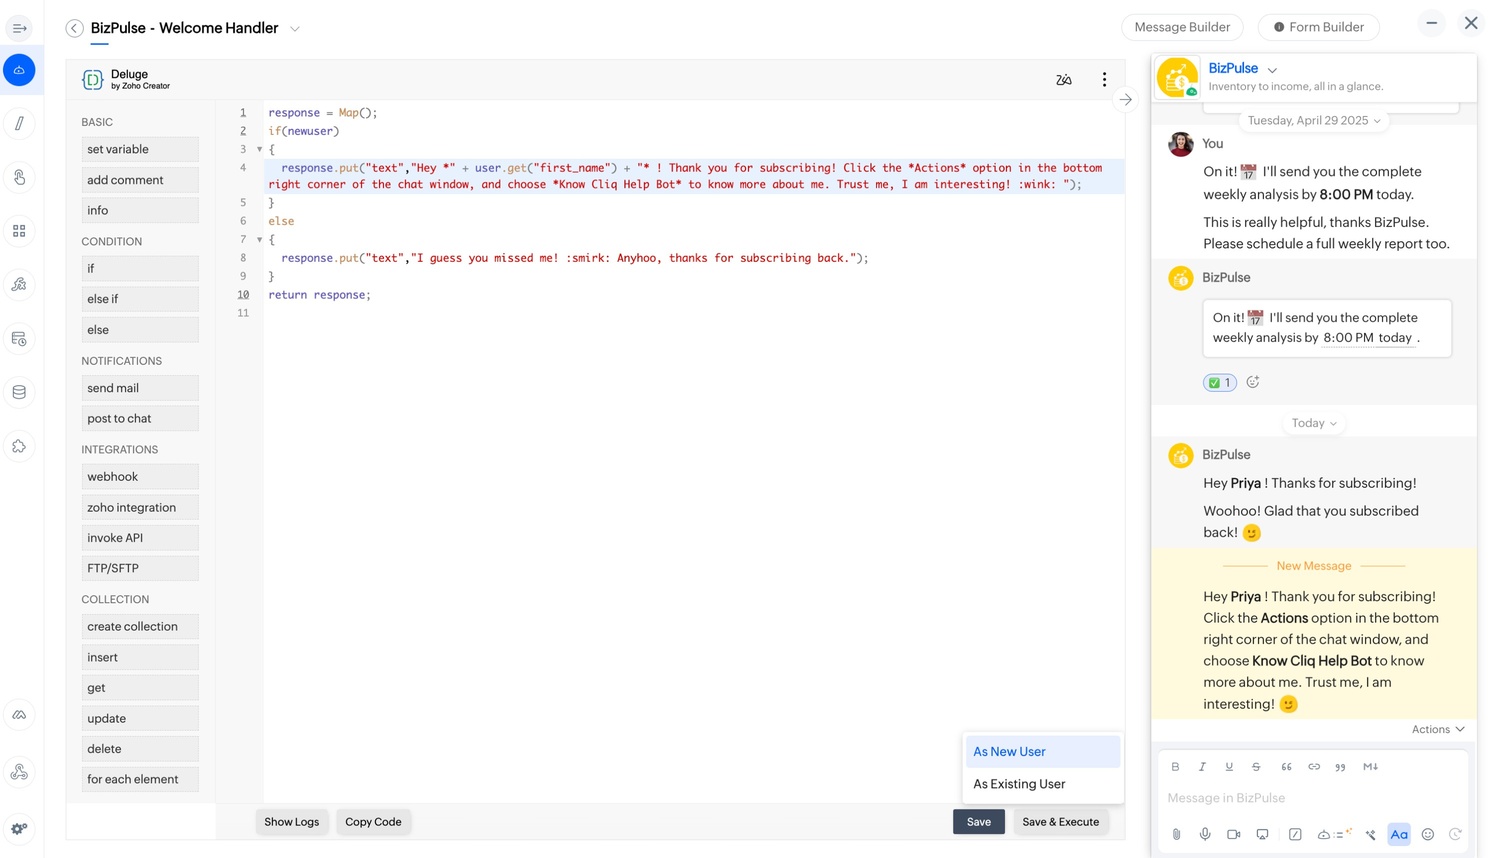Toggle the Aa formatting toolbar button
The height and width of the screenshot is (858, 1500).
point(1398,834)
